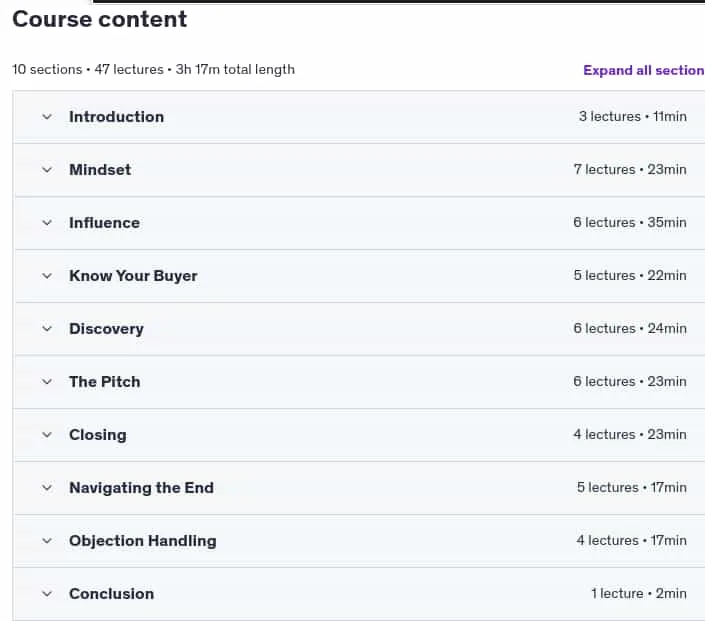Viewport: 705px width, 621px height.
Task: Expand the Mindset section chevron
Action: click(47, 170)
